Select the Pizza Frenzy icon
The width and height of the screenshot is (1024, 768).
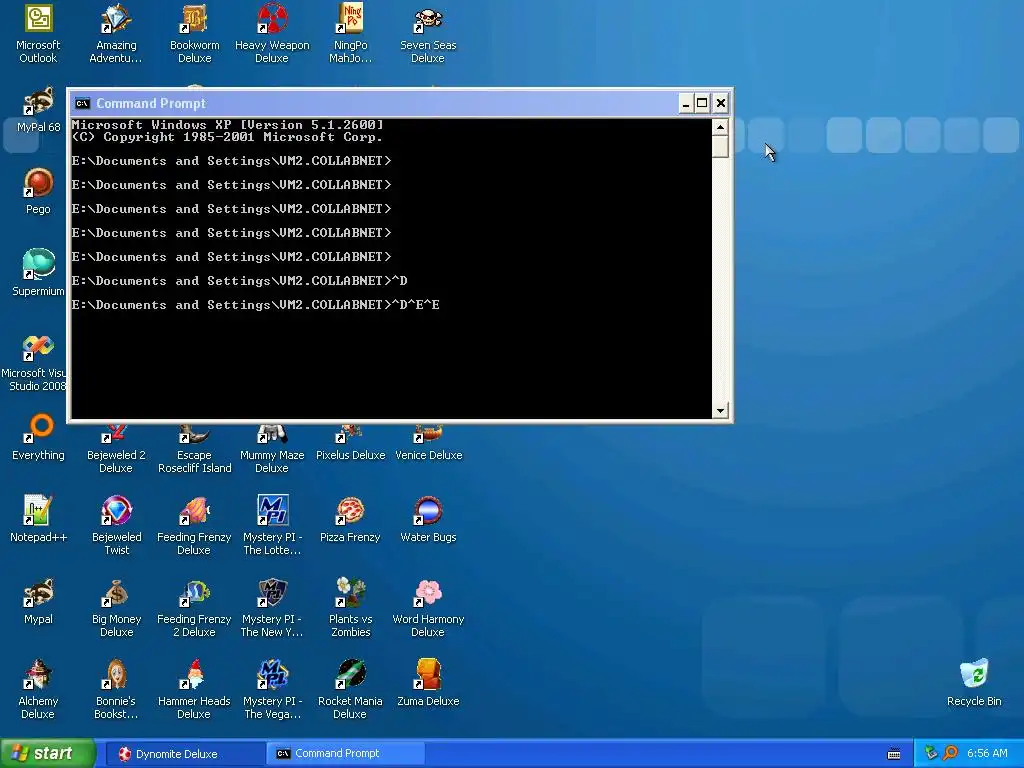[351, 519]
